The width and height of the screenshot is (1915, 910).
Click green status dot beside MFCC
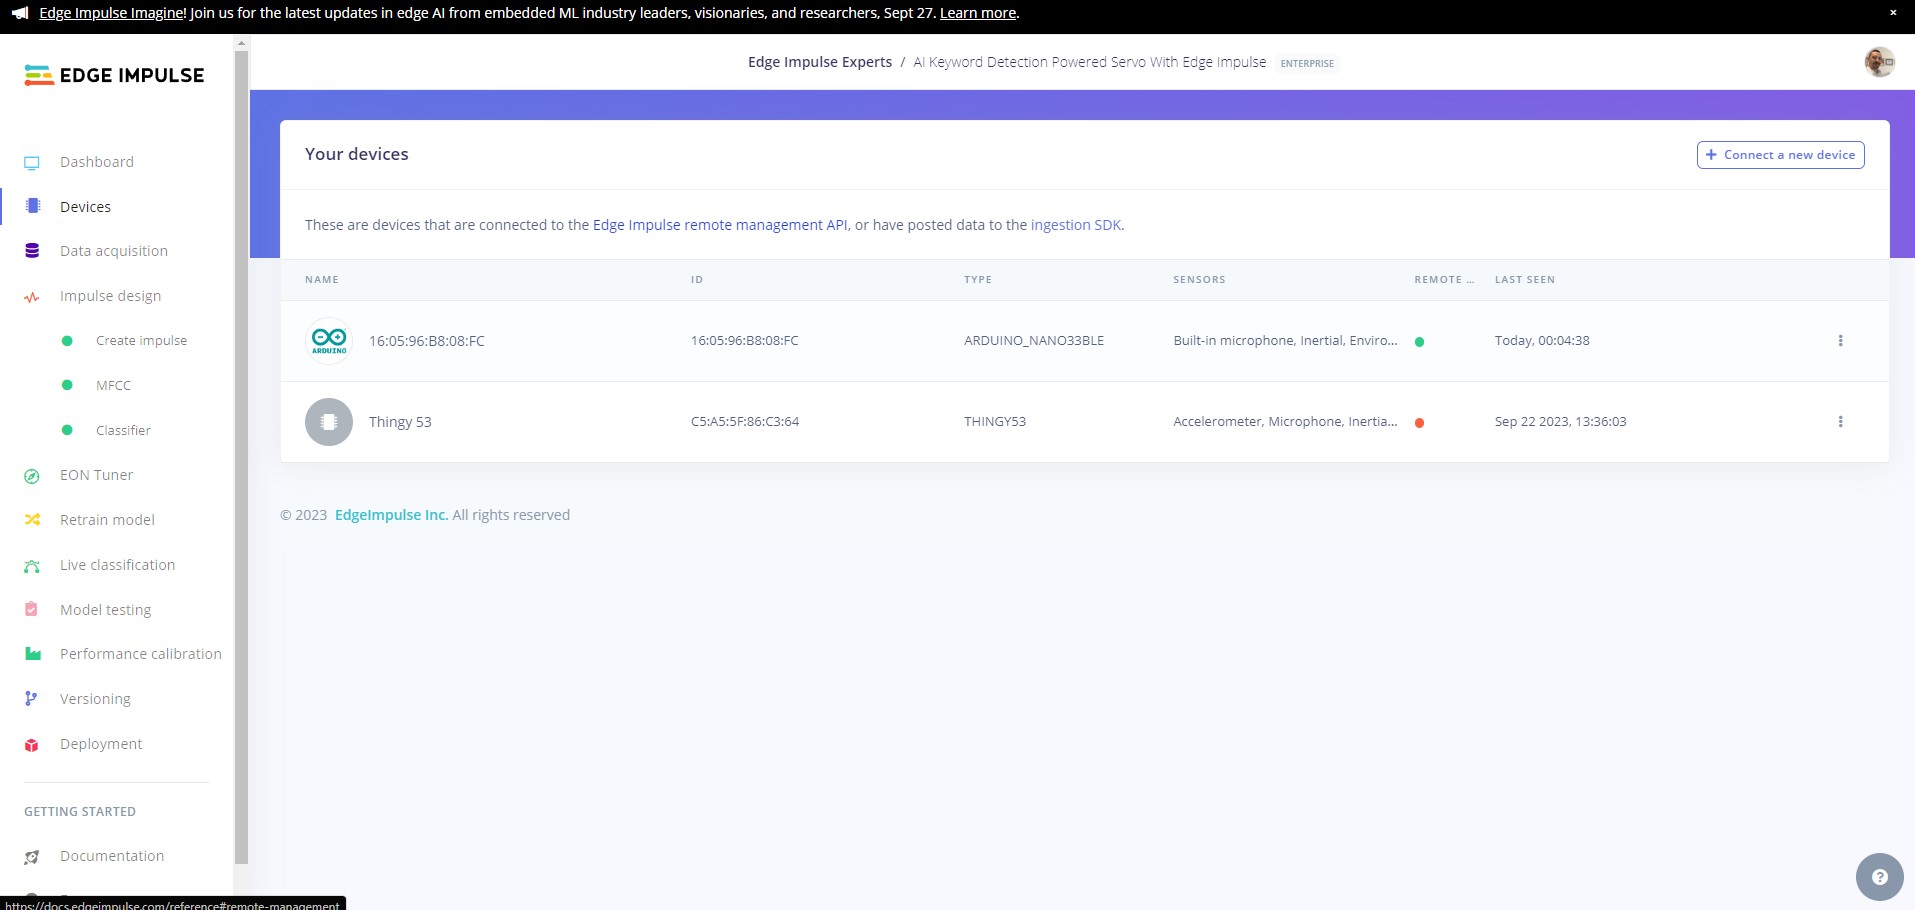coord(67,385)
